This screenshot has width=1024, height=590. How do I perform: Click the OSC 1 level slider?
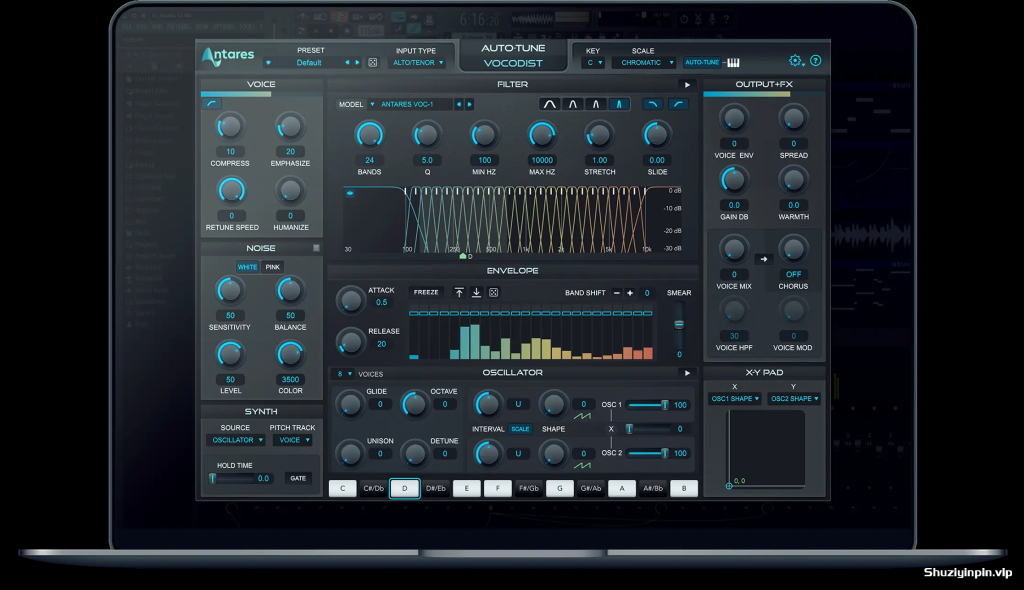click(x=648, y=405)
